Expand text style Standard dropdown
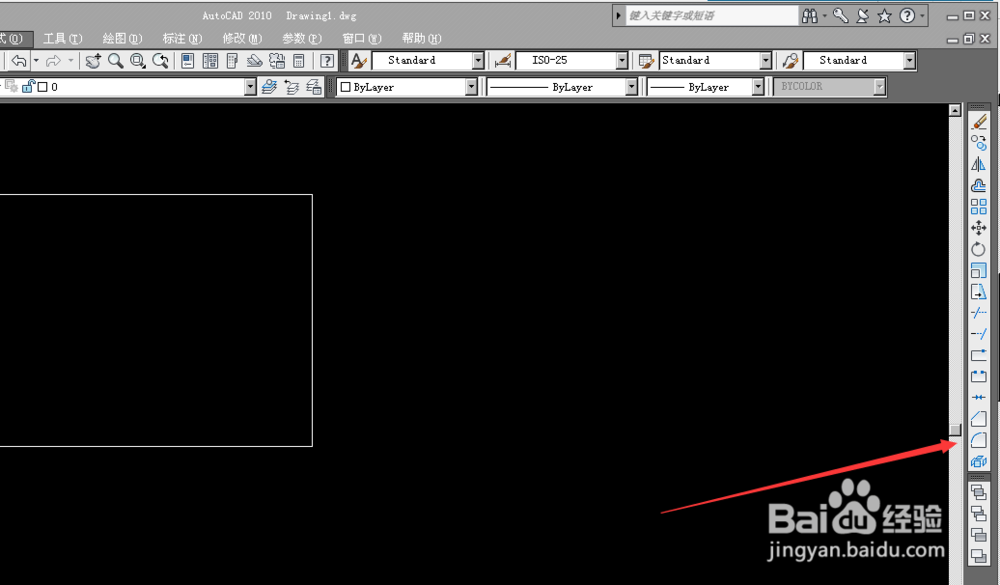Viewport: 1000px width, 585px height. (x=478, y=61)
